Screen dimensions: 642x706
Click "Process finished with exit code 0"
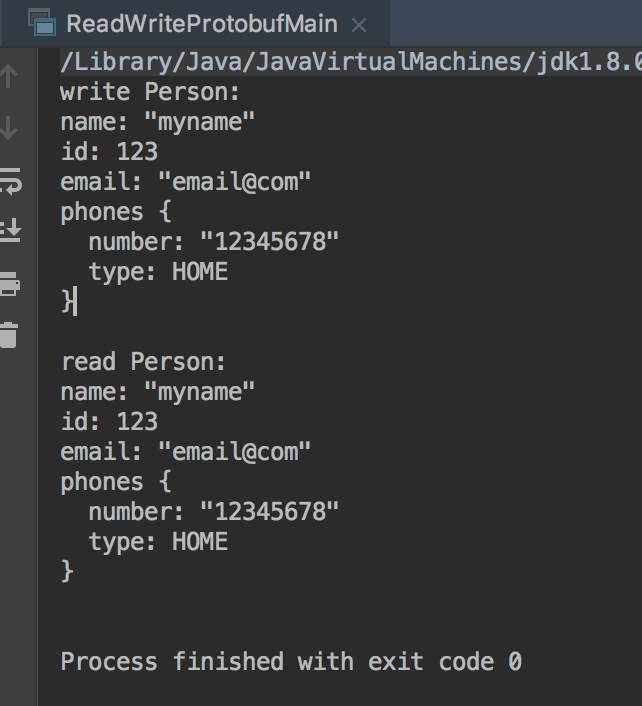(x=291, y=662)
